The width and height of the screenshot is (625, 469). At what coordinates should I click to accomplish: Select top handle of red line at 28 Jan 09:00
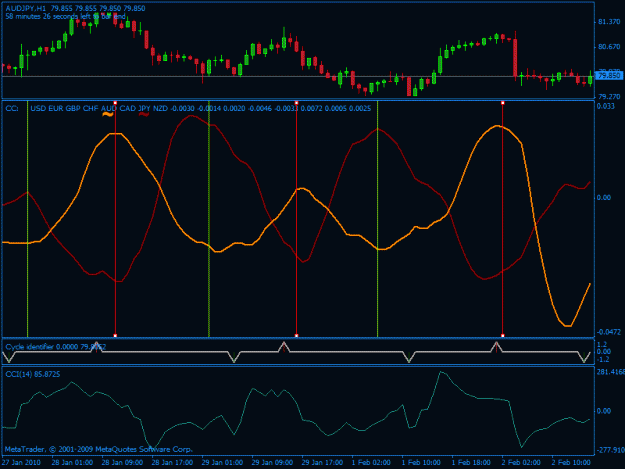tap(115, 103)
